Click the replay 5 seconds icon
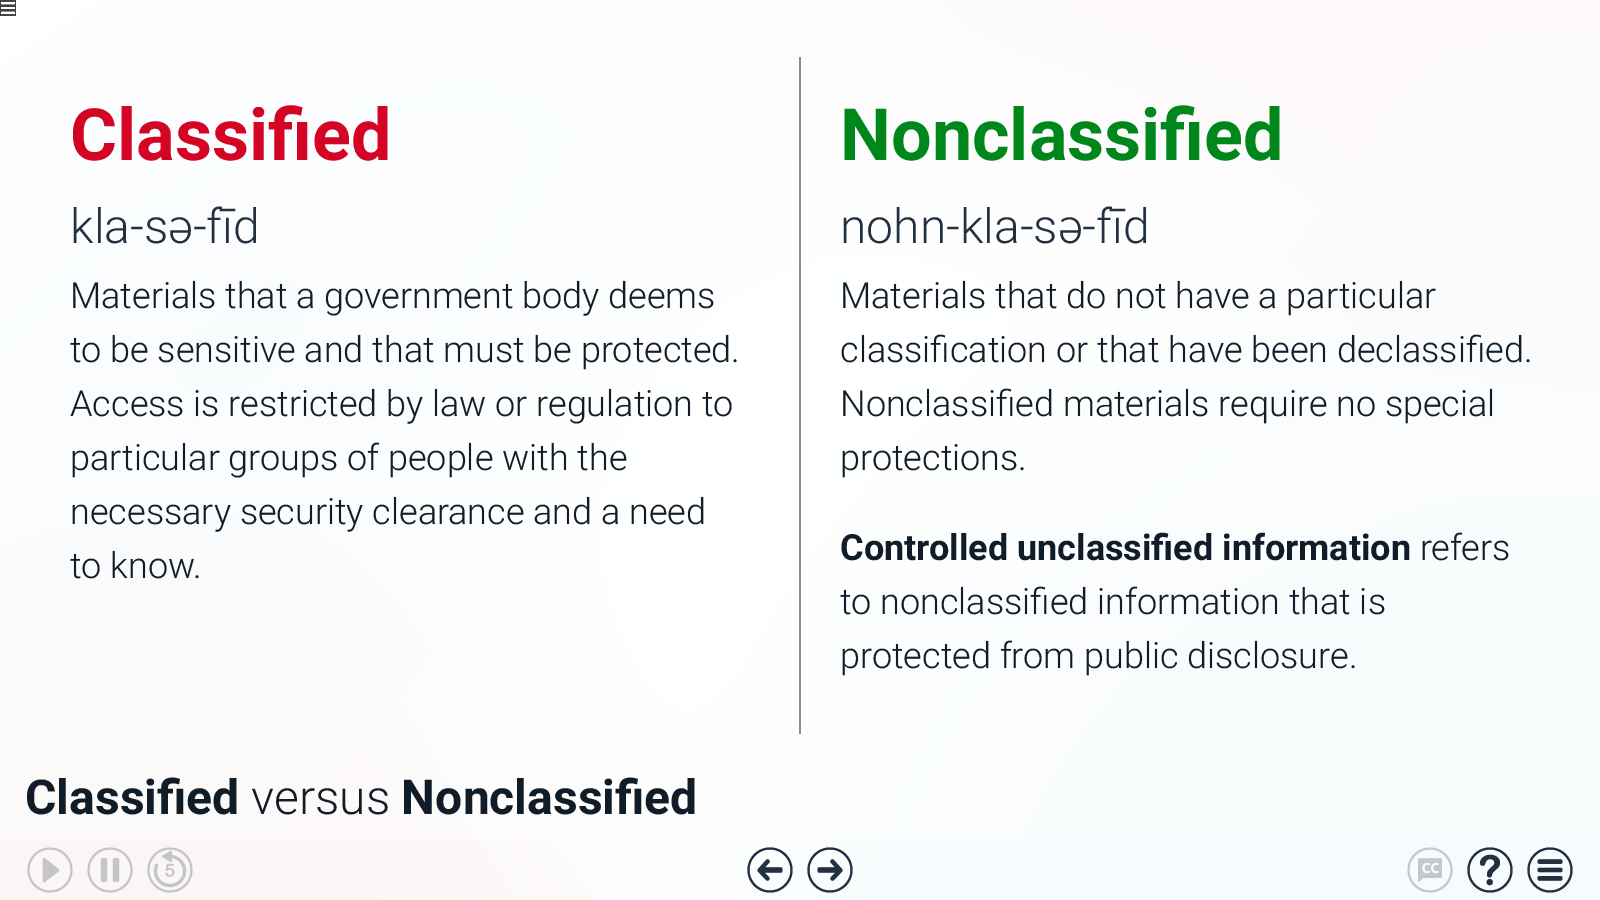Screen dimensions: 1600x900 pos(169,869)
